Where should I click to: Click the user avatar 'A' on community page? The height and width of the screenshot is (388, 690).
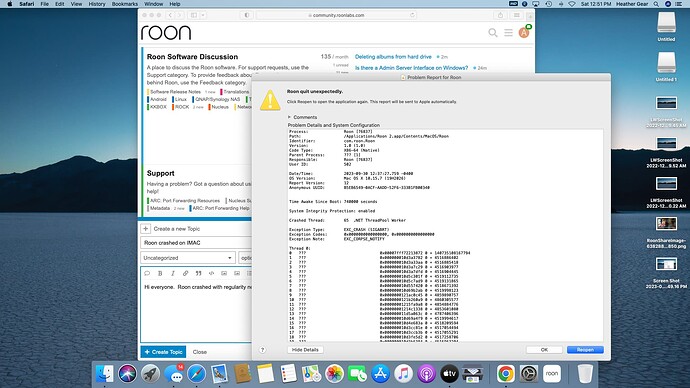pos(524,33)
